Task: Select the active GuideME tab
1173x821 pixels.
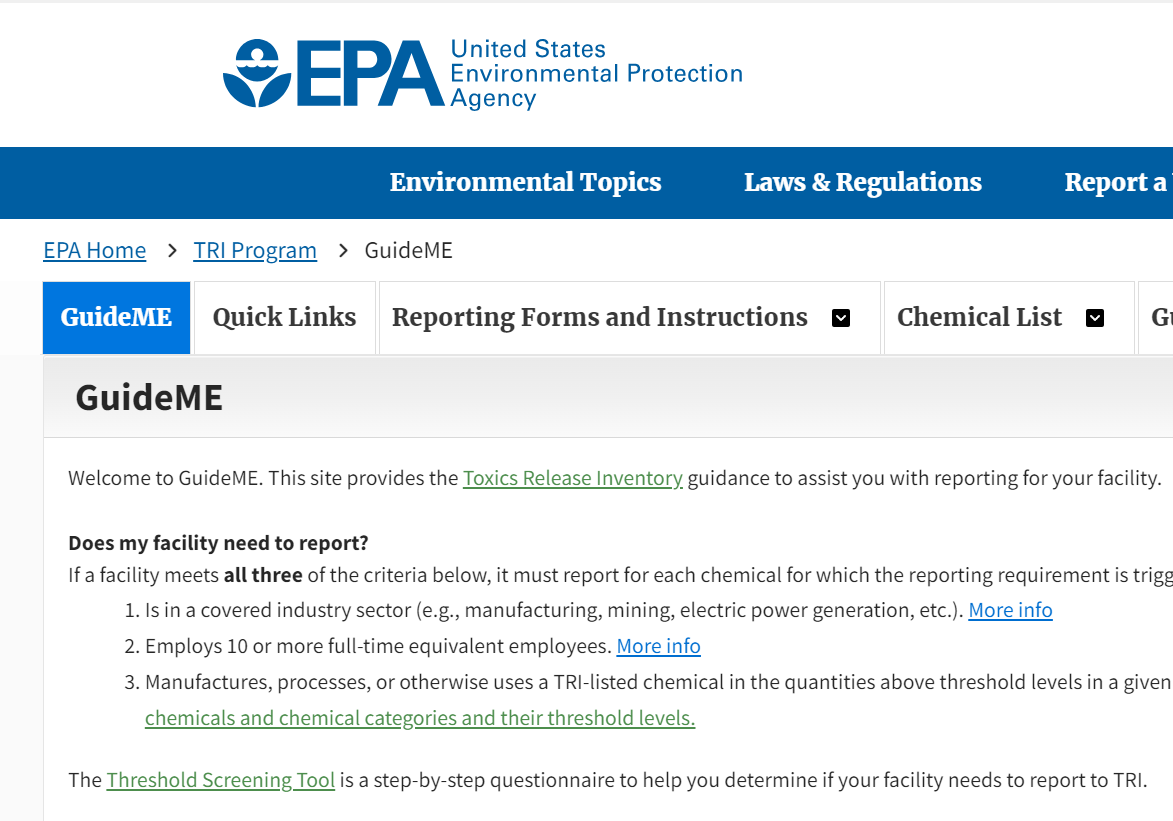Action: (x=116, y=317)
